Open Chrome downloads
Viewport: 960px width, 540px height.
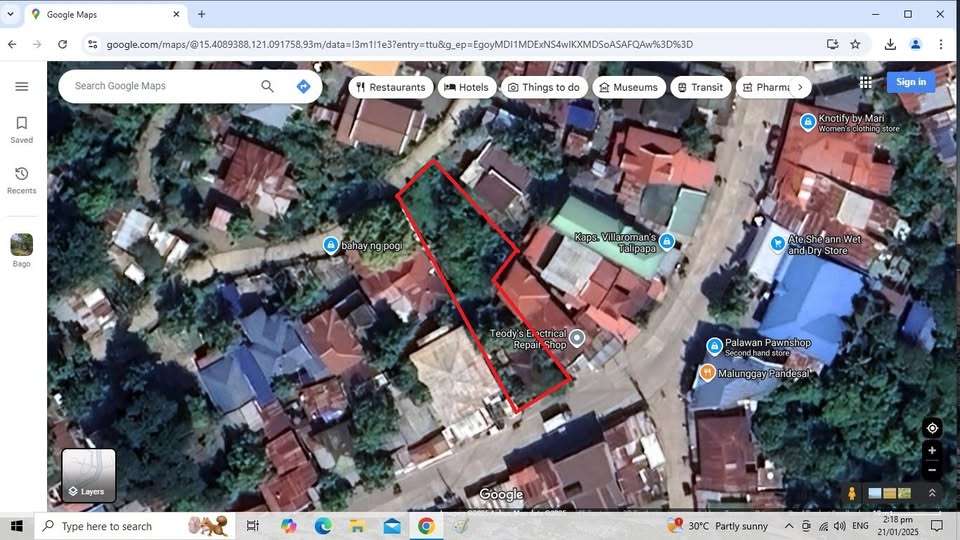pos(890,44)
